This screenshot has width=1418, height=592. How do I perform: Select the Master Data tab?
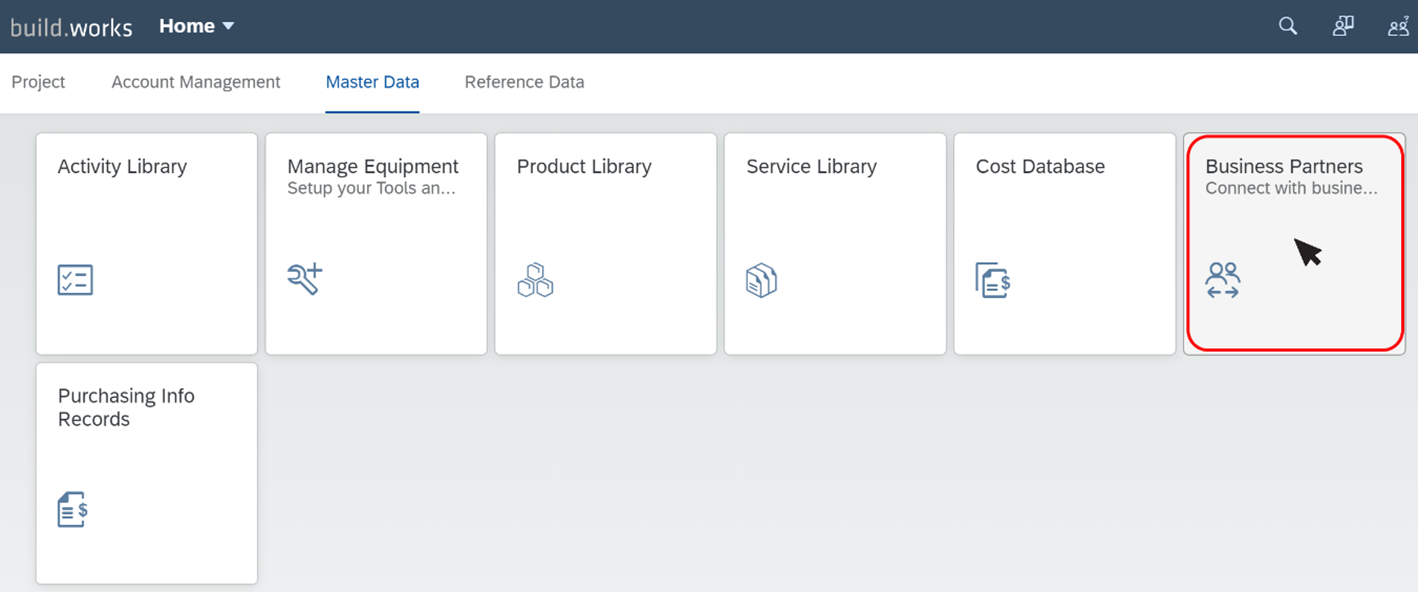click(372, 82)
